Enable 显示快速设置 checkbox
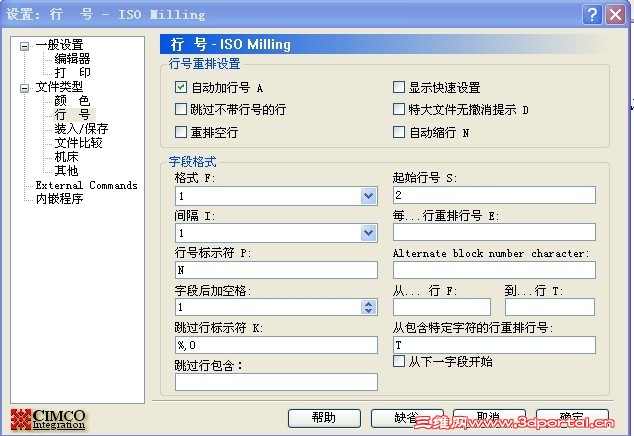Image resolution: width=634 pixels, height=436 pixels. pyautogui.click(x=399, y=87)
